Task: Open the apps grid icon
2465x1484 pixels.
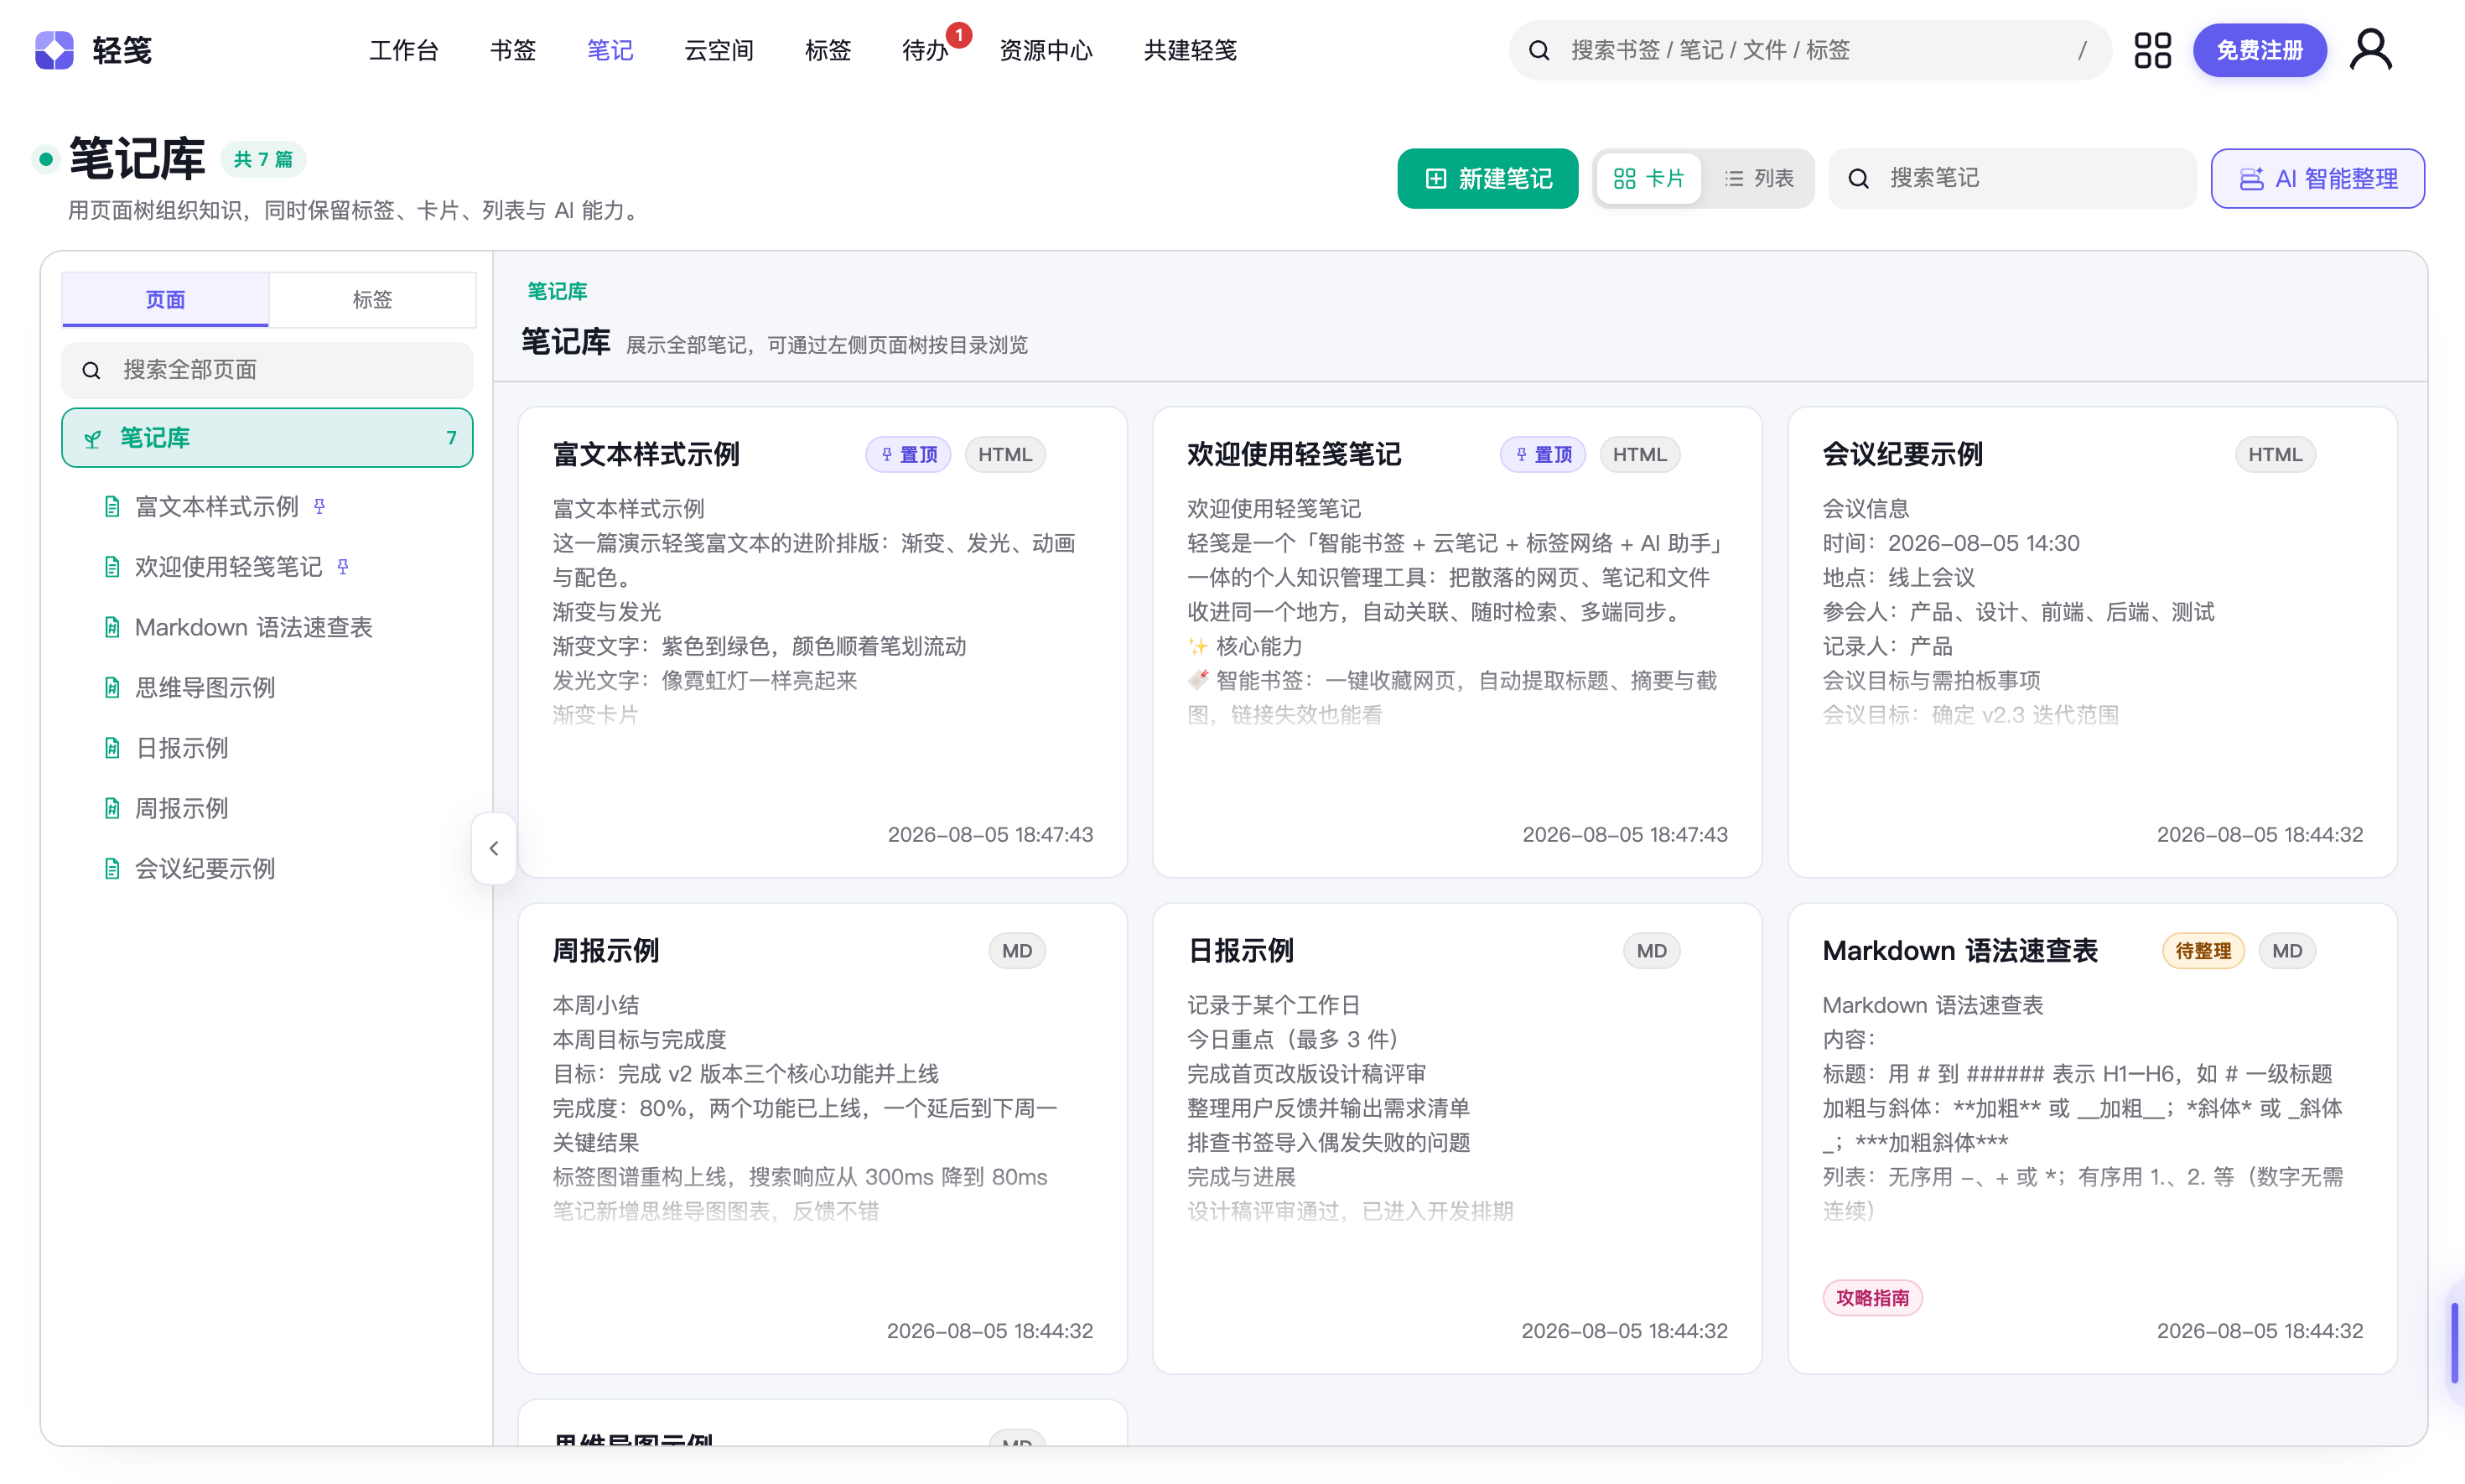Action: [2152, 50]
